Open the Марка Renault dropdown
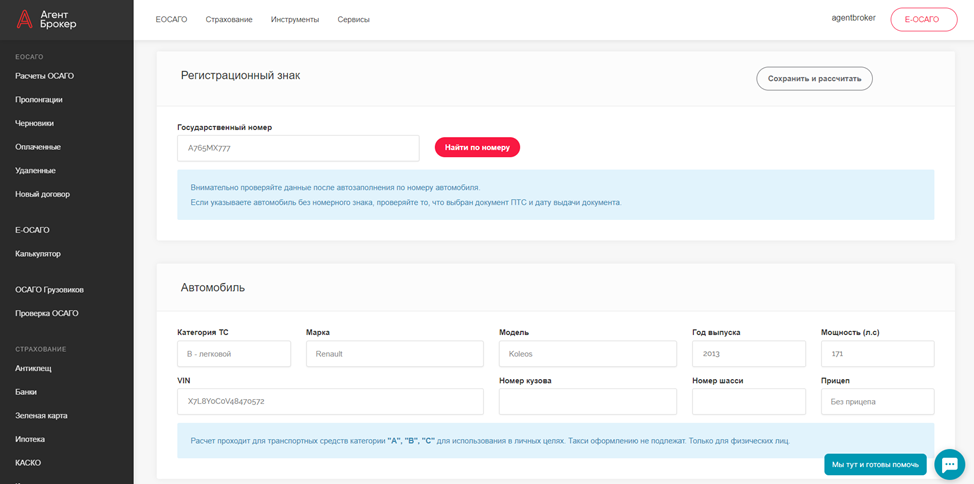Screen dimensions: 974x484 pyautogui.click(x=394, y=354)
